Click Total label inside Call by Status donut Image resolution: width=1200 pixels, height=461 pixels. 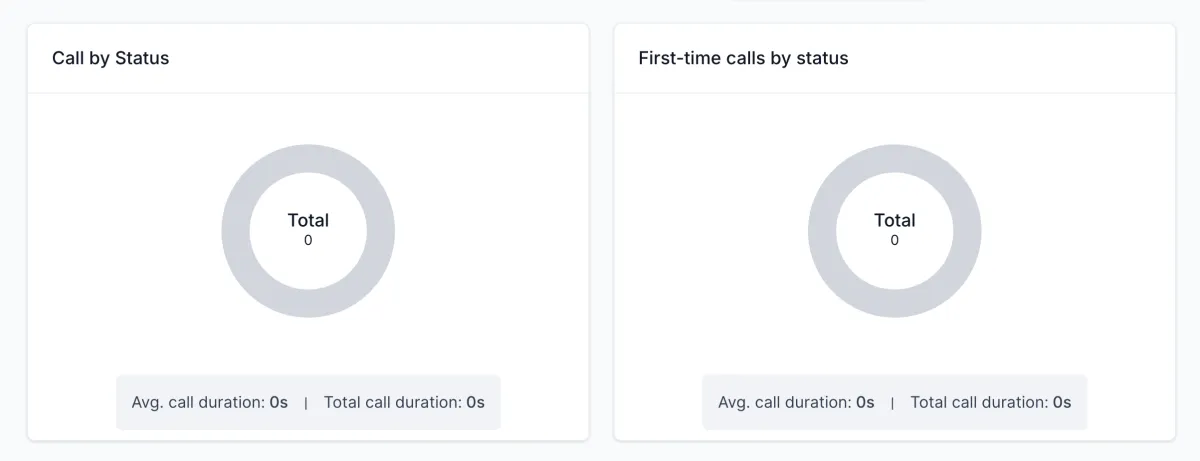[x=308, y=220]
